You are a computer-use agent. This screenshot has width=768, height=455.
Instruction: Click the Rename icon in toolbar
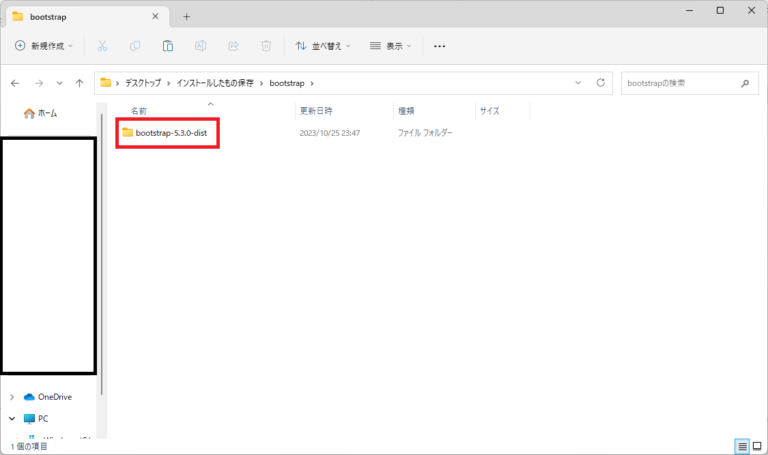click(201, 46)
